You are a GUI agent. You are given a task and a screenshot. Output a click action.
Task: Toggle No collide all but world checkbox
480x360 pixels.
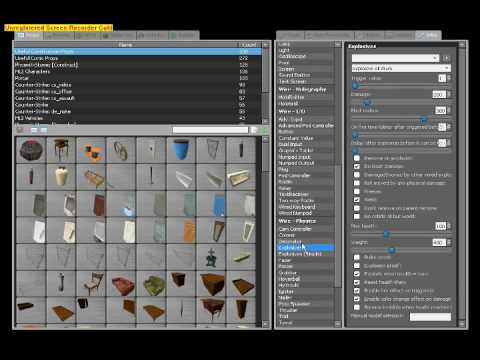[357, 216]
